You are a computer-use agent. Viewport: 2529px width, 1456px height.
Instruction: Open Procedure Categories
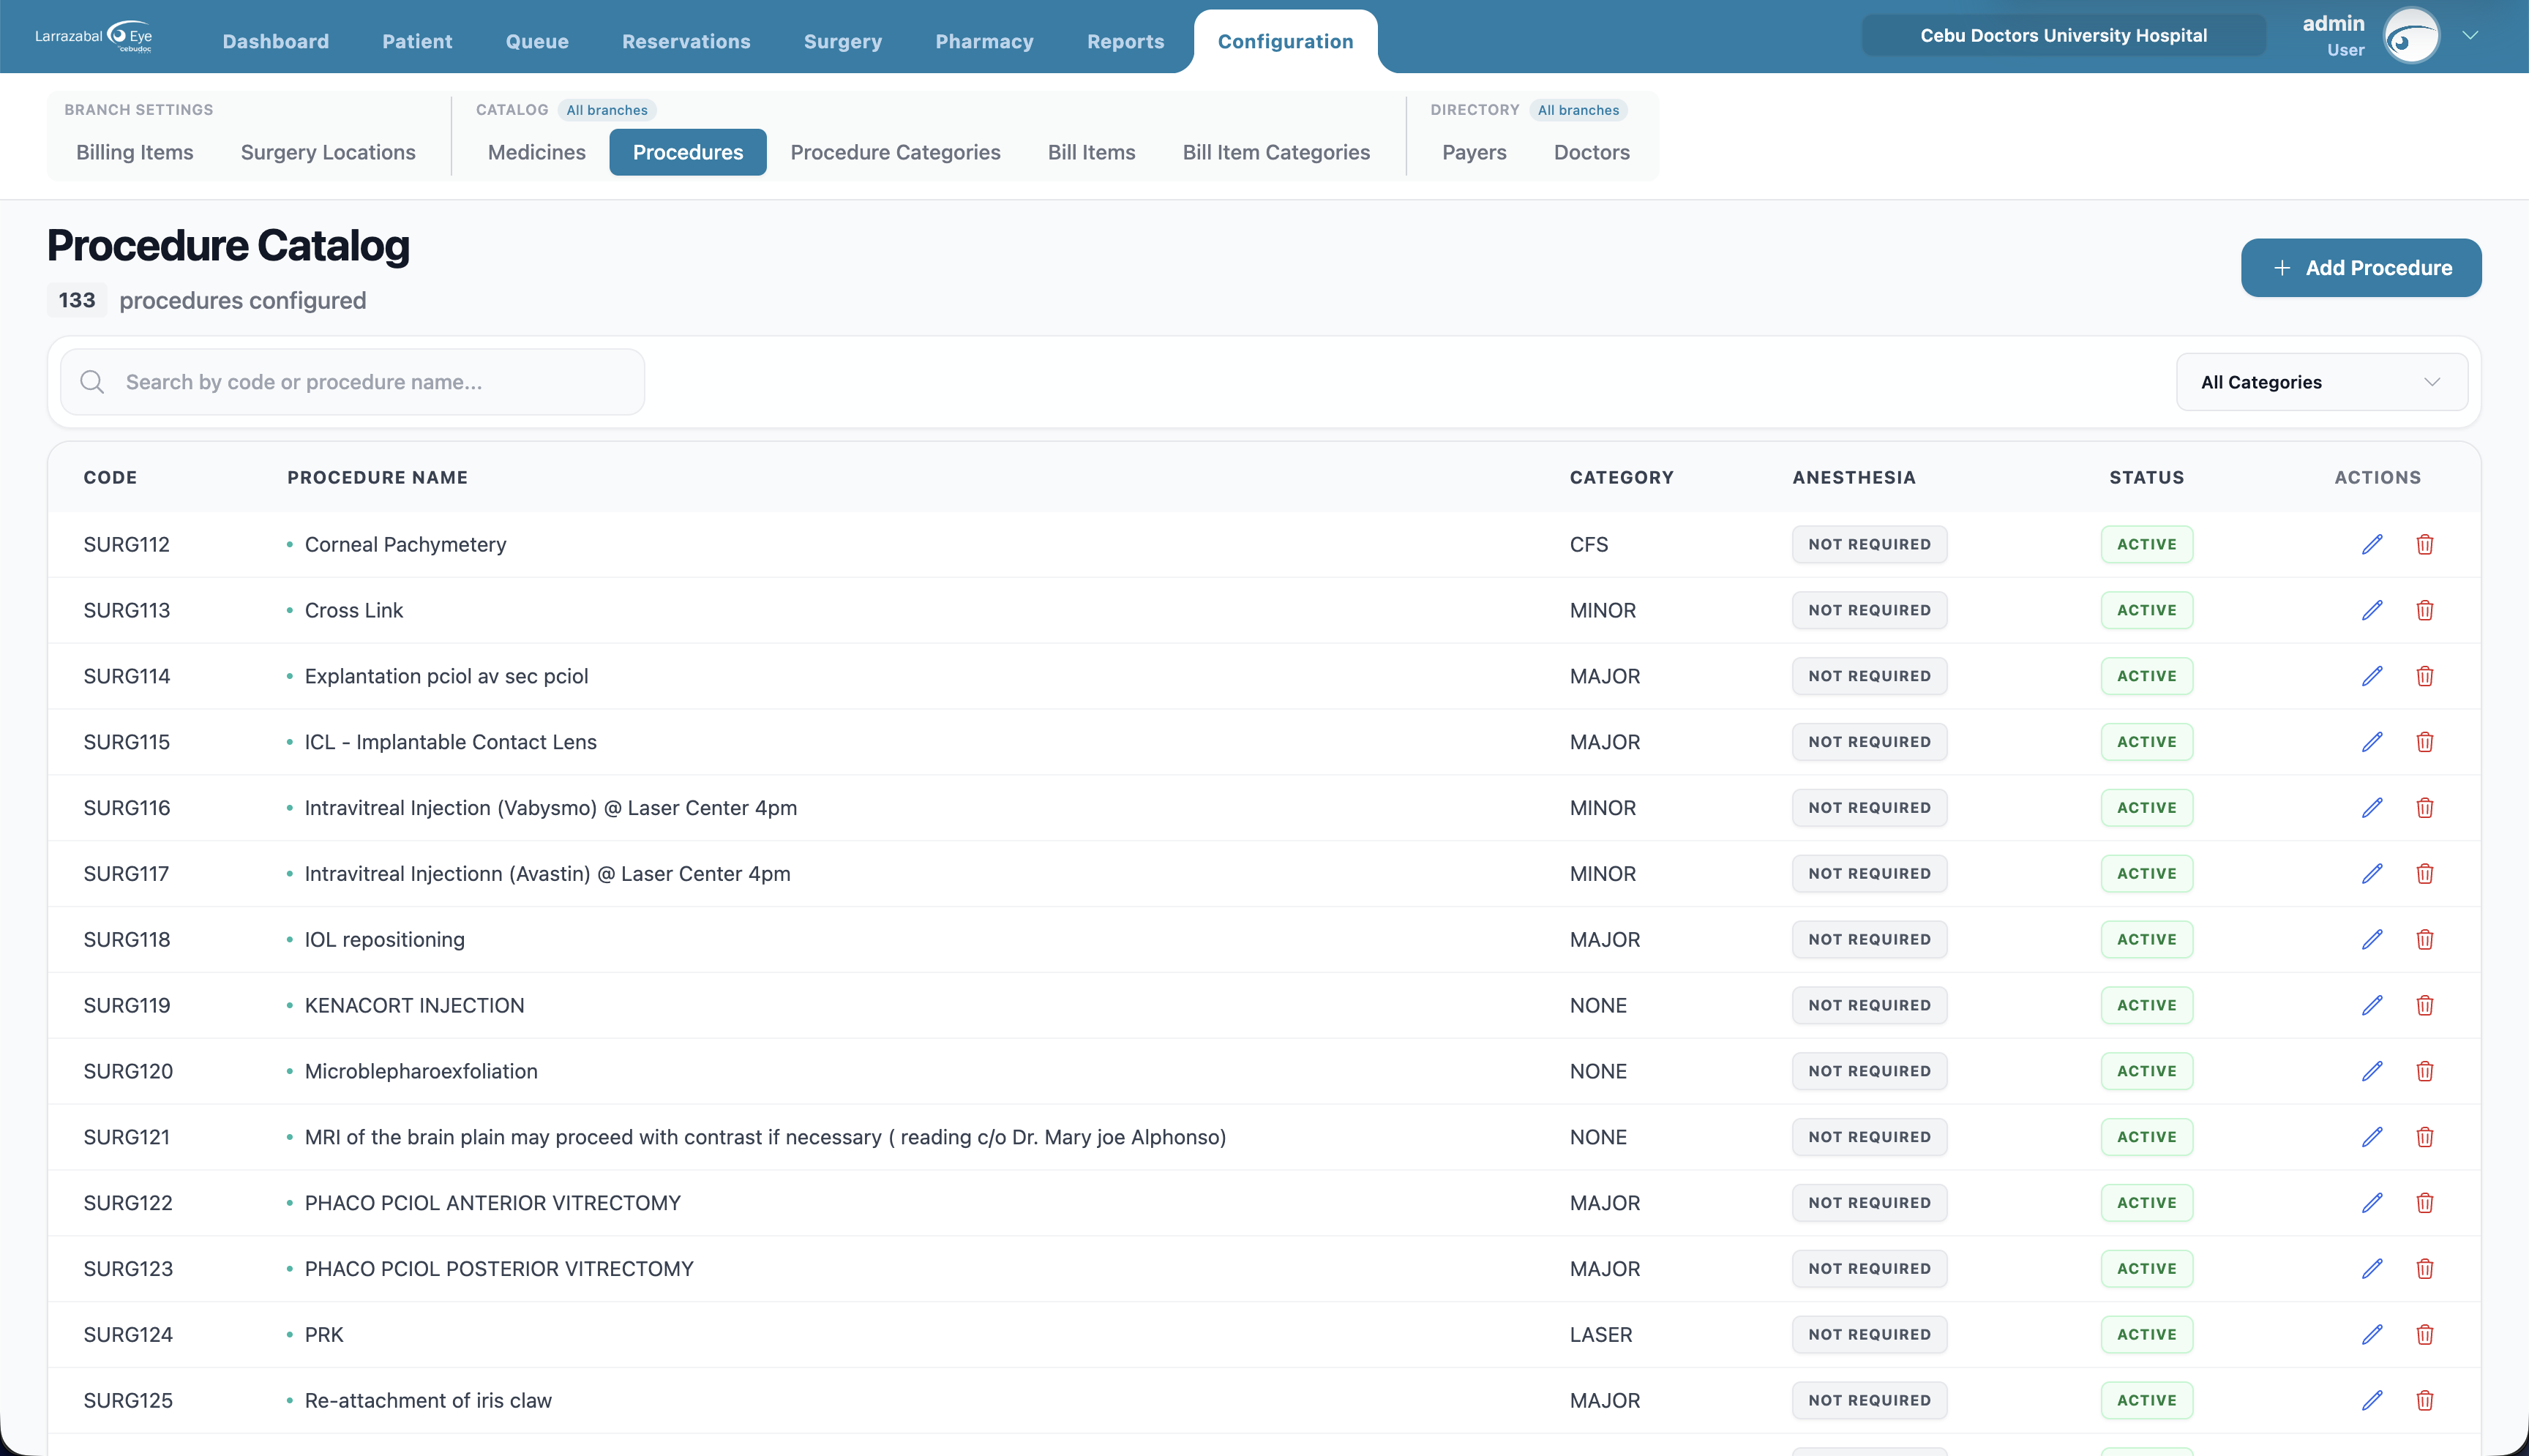click(x=895, y=152)
